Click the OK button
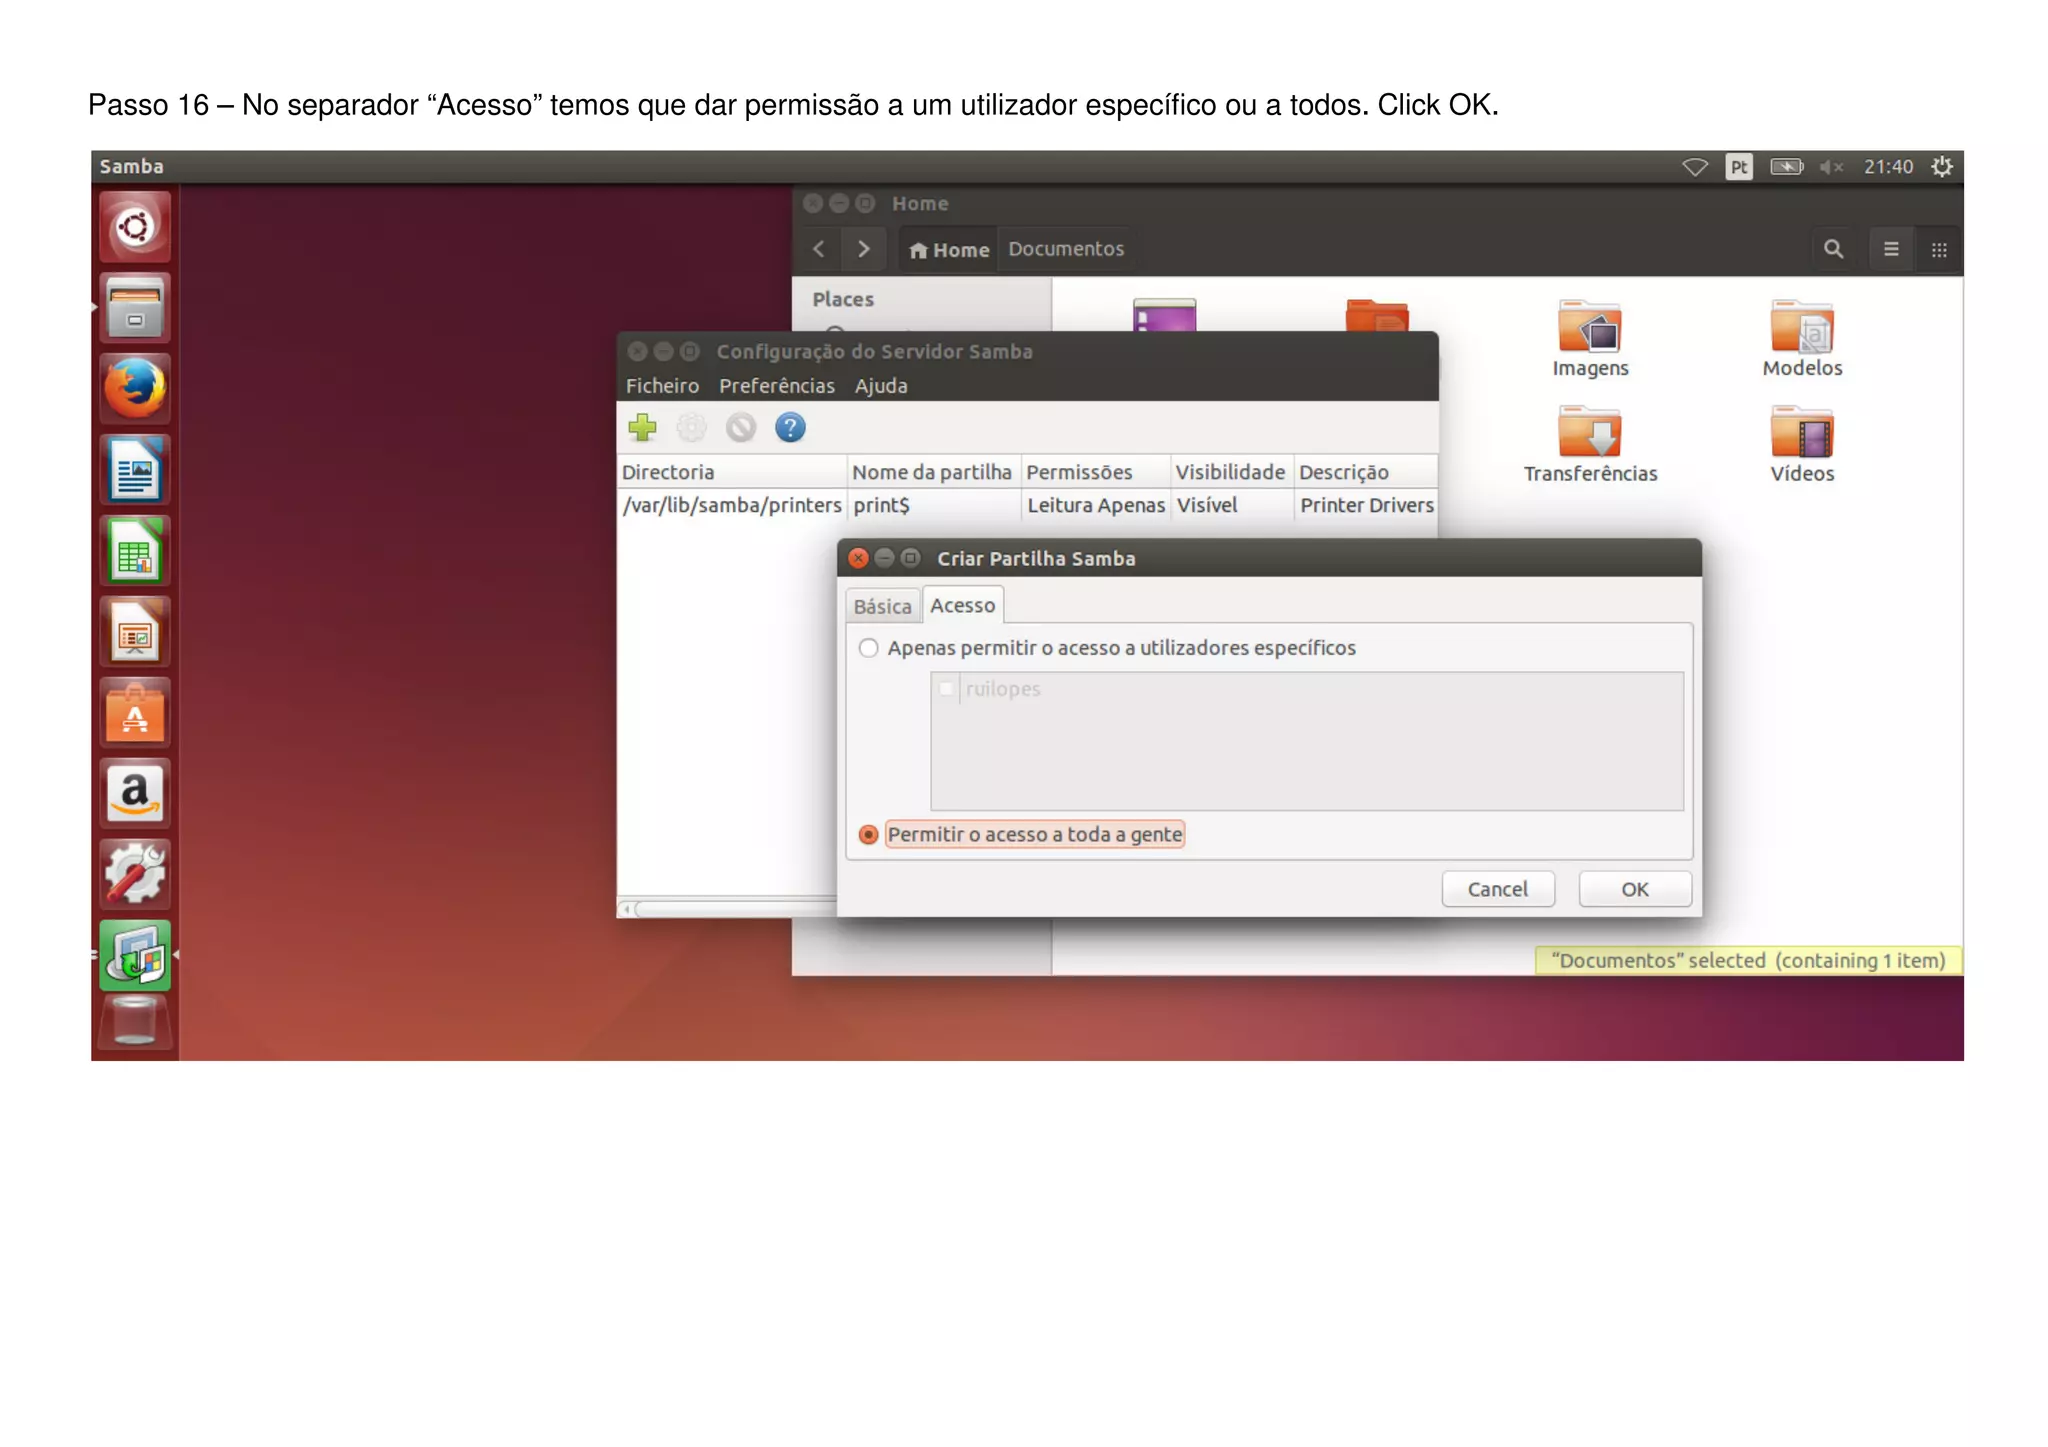Image resolution: width=2048 pixels, height=1447 pixels. coord(1635,889)
